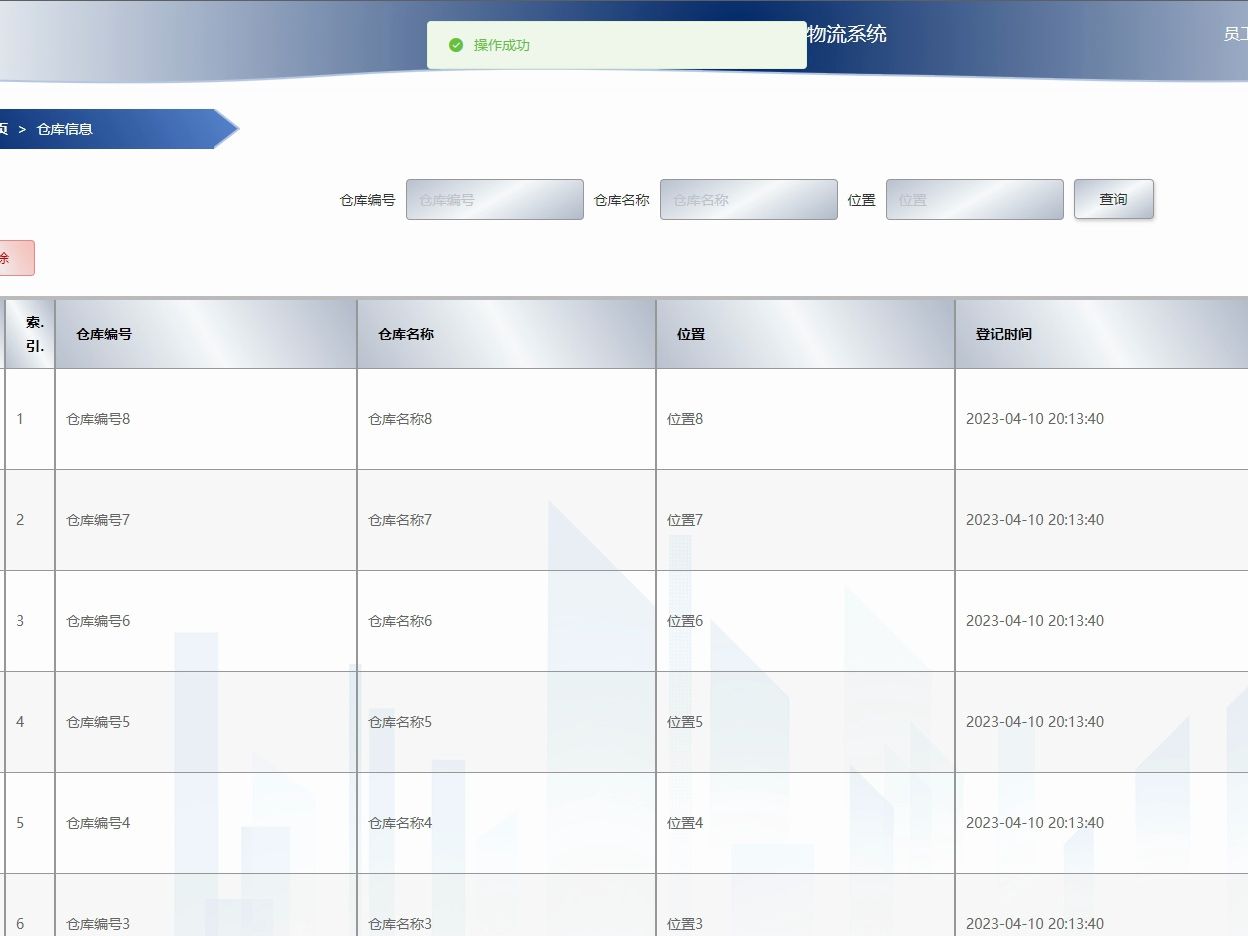
Task: Focus the 位置 input field
Action: coord(974,199)
